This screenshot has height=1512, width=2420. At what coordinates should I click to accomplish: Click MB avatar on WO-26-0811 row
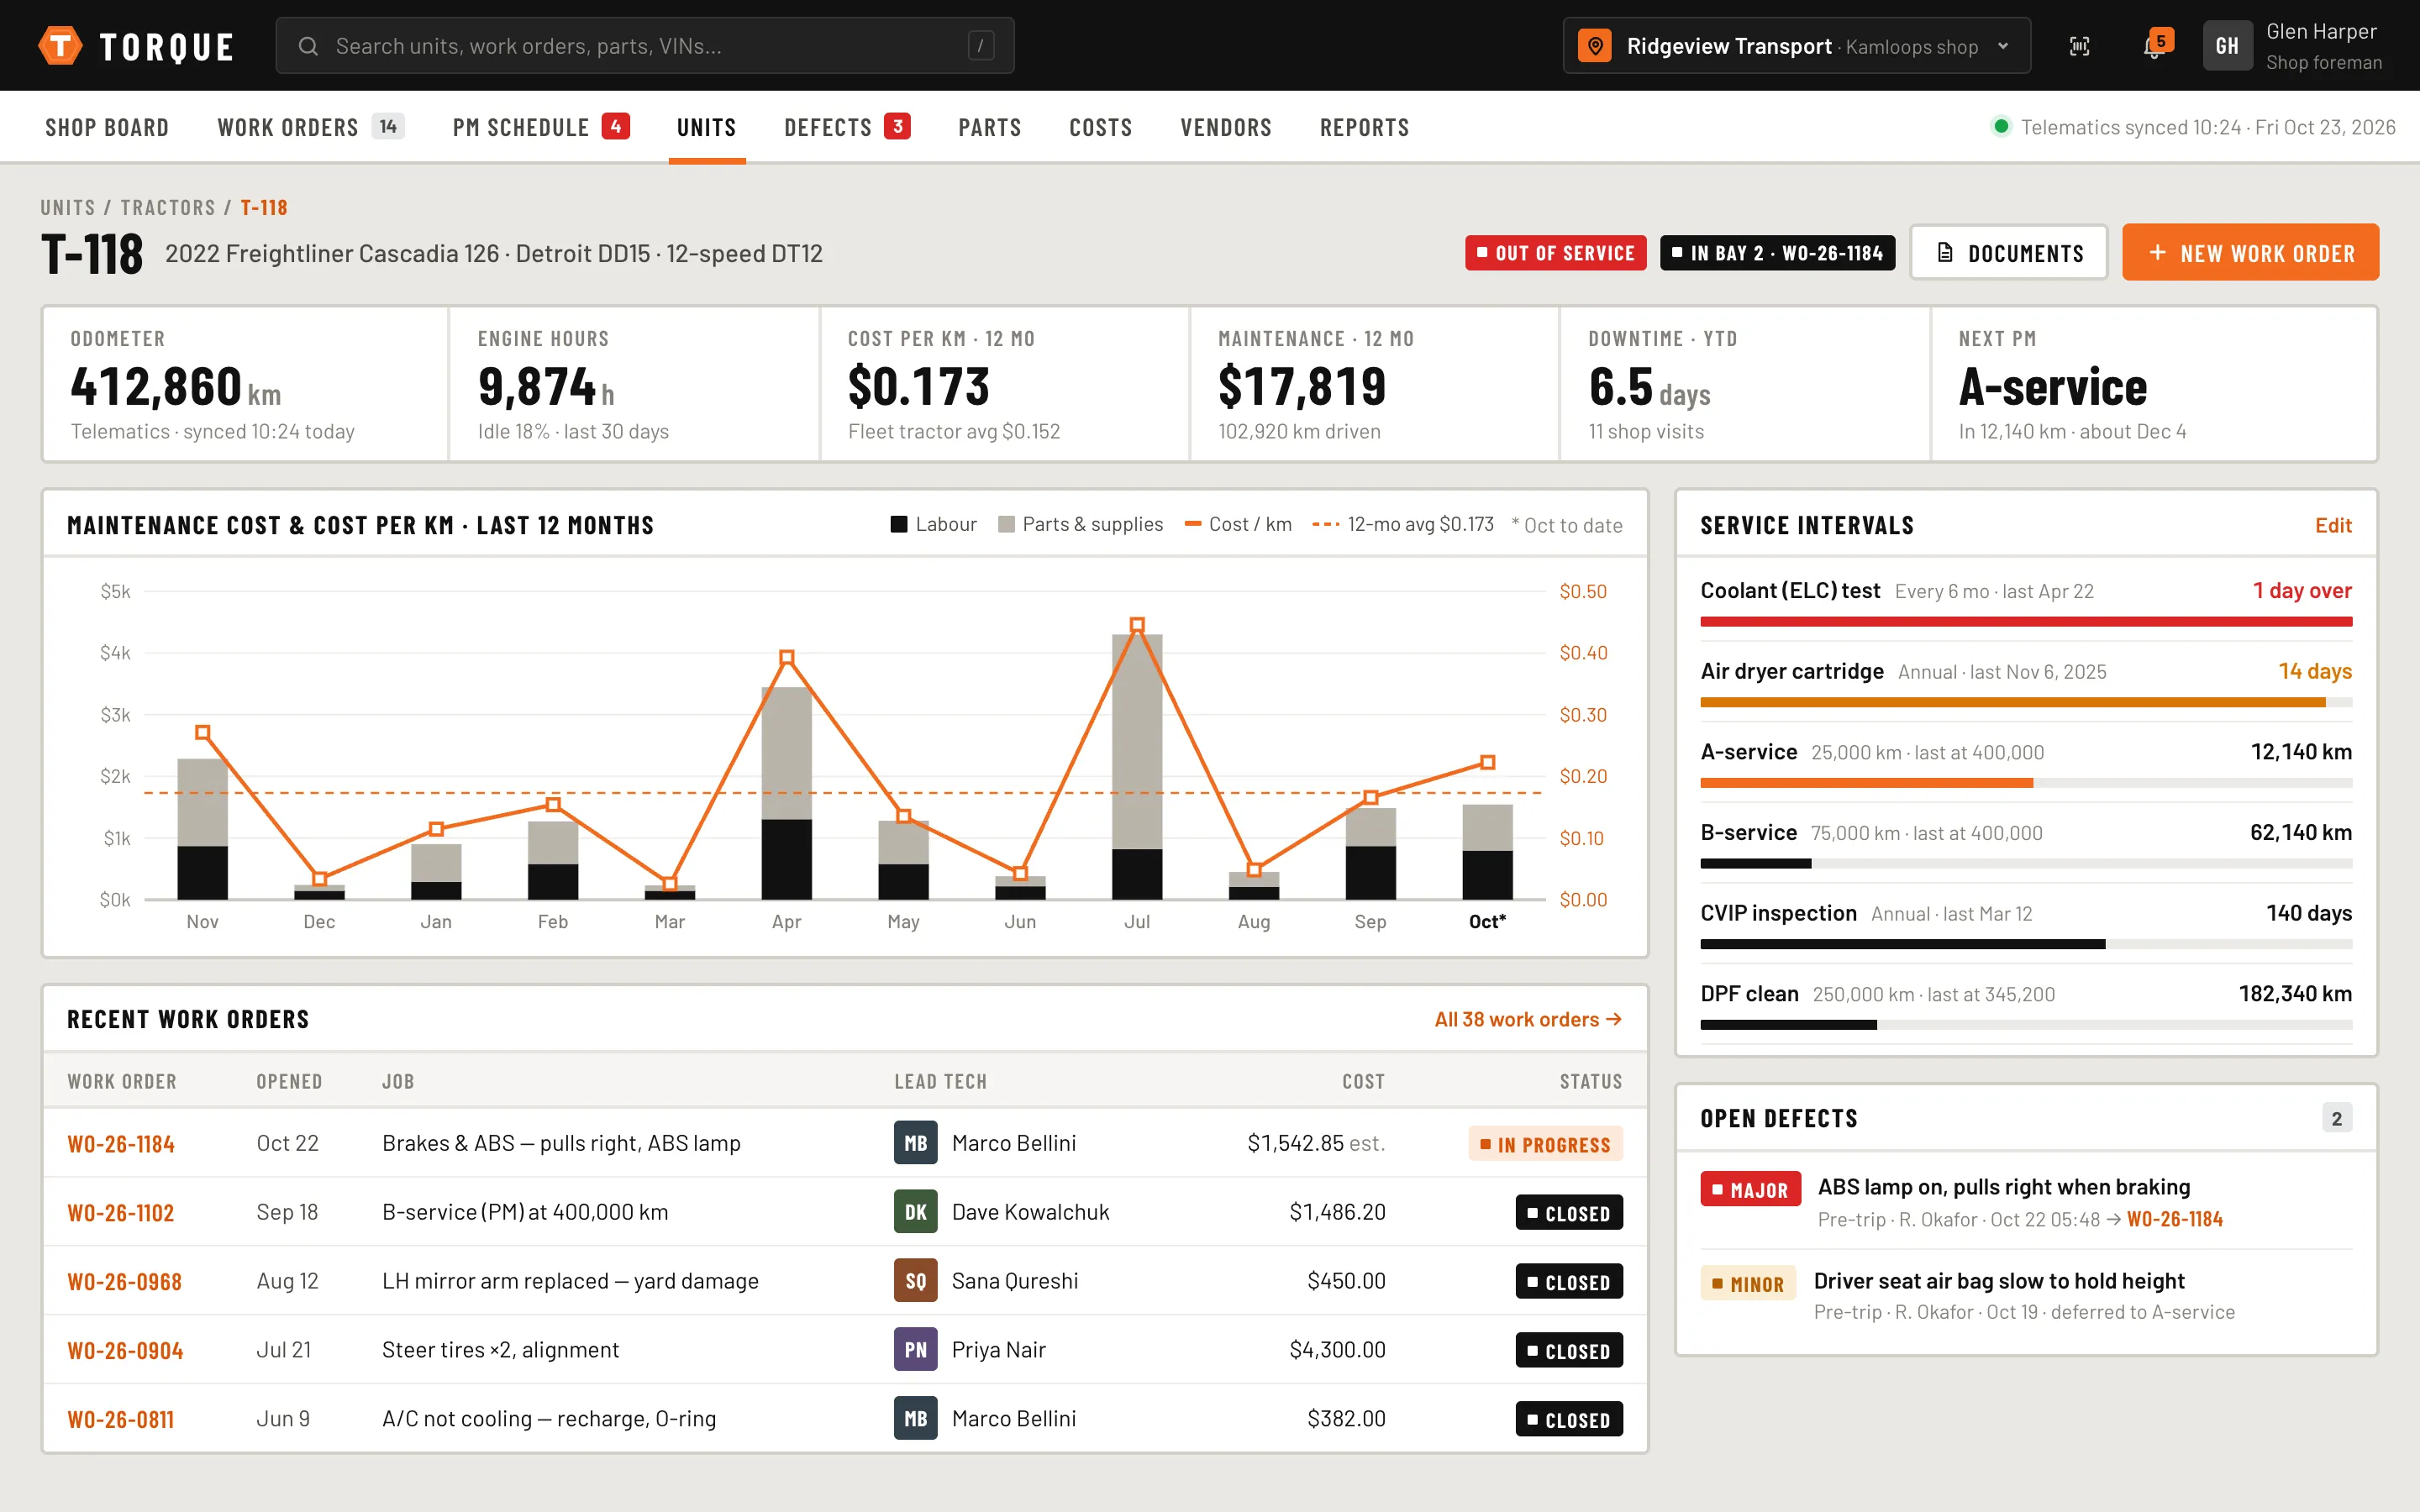coord(915,1419)
